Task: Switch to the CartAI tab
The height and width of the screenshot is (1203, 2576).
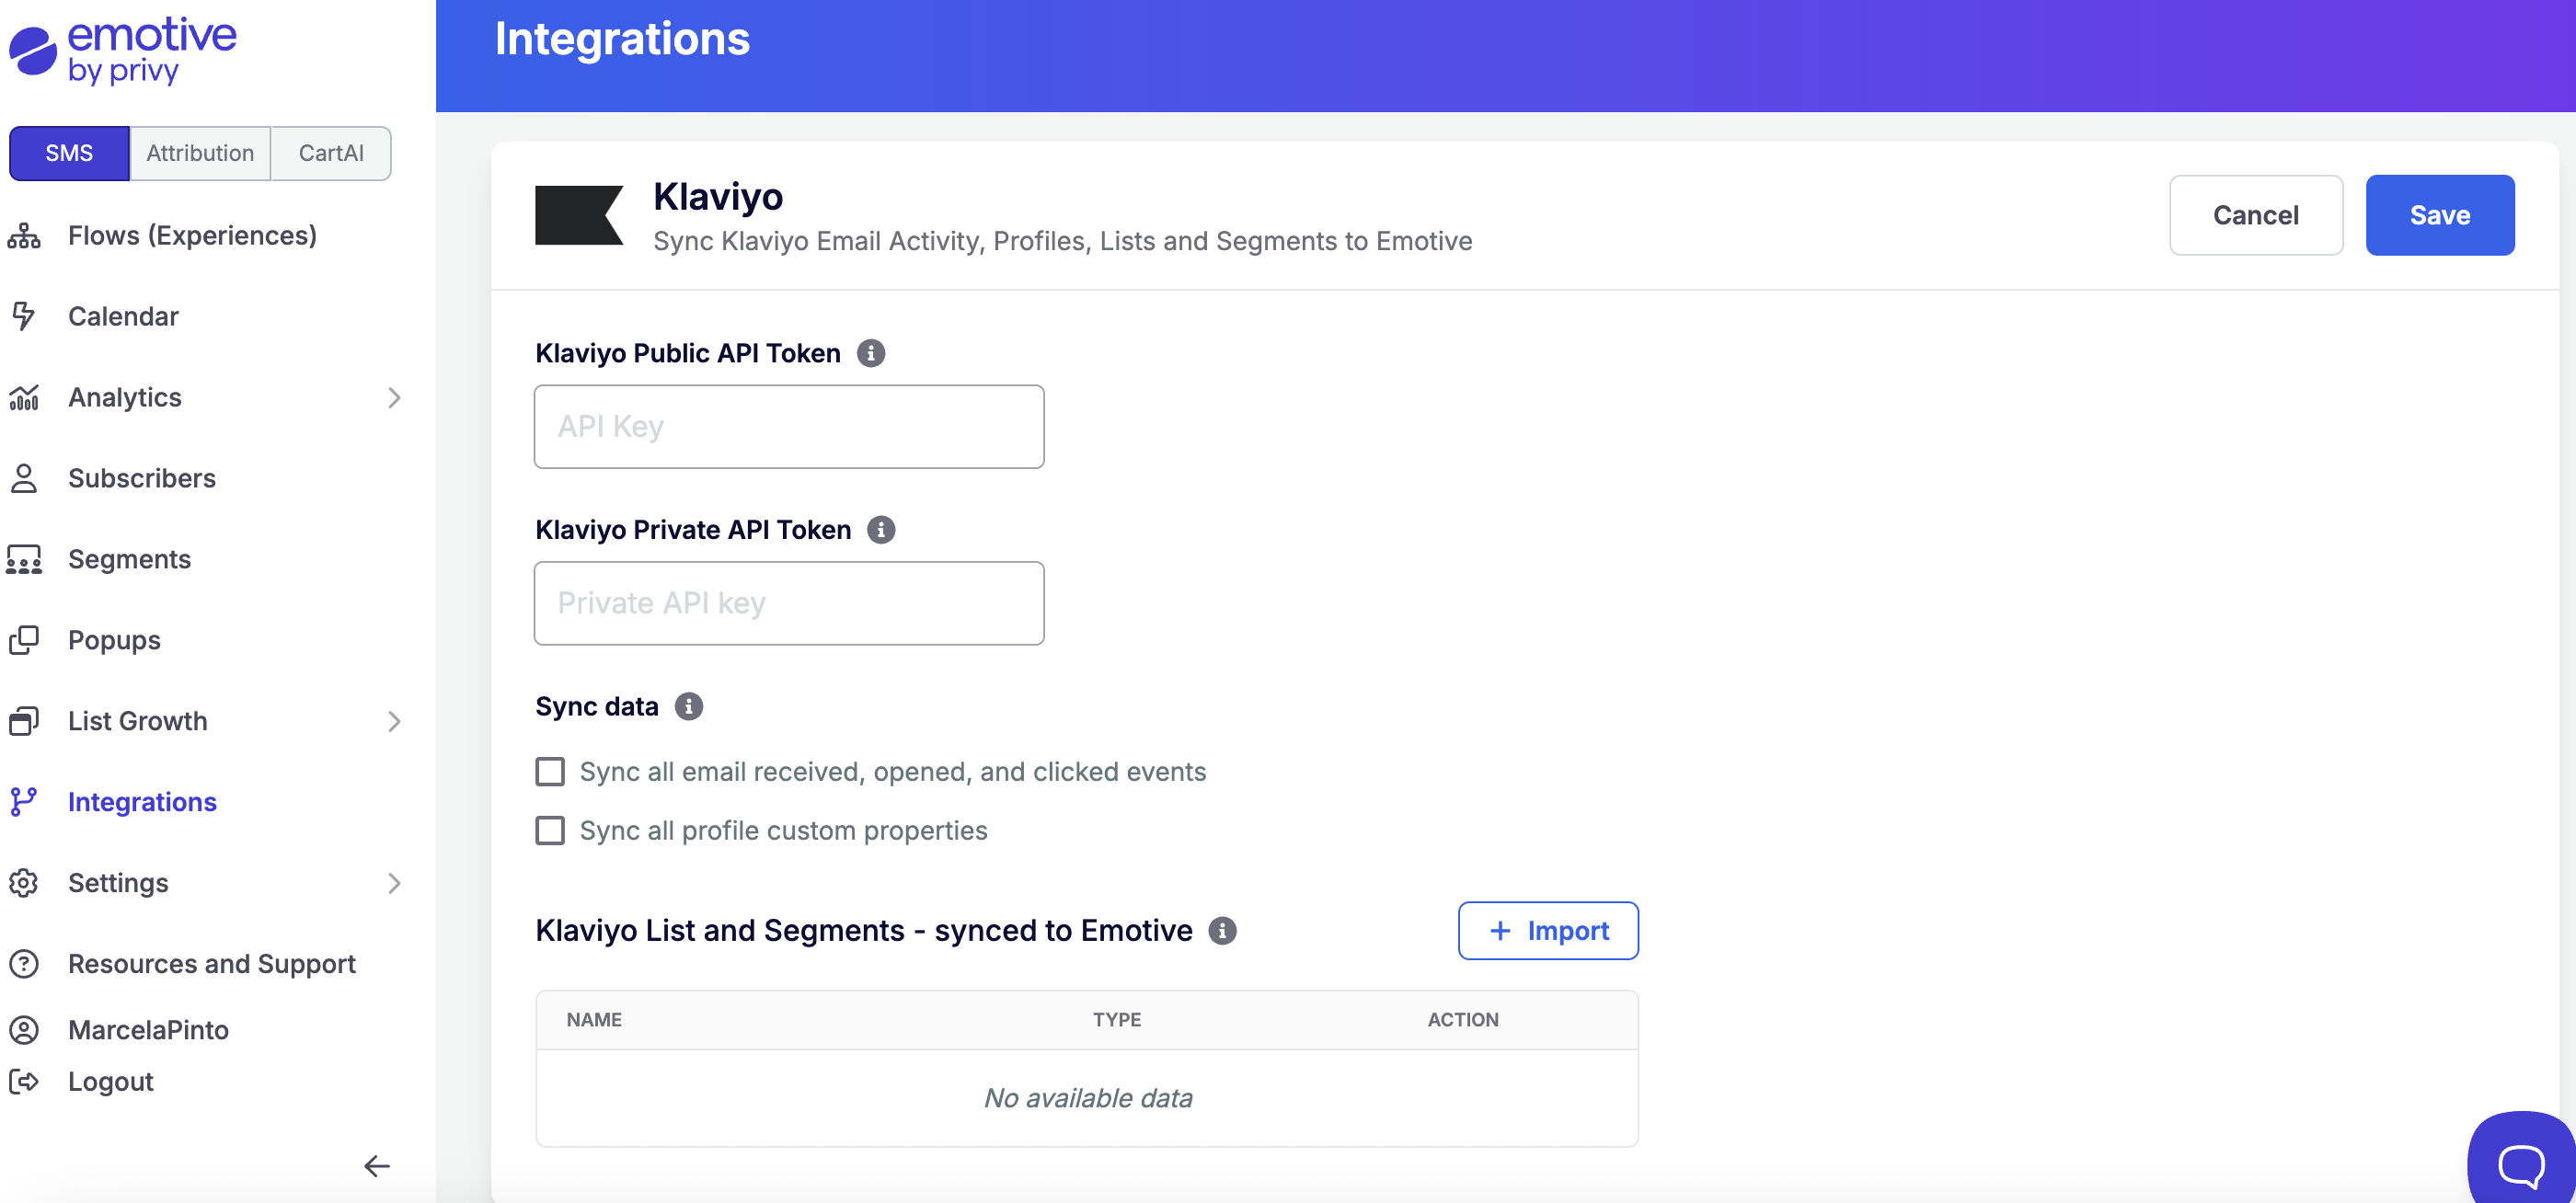Action: coord(331,153)
